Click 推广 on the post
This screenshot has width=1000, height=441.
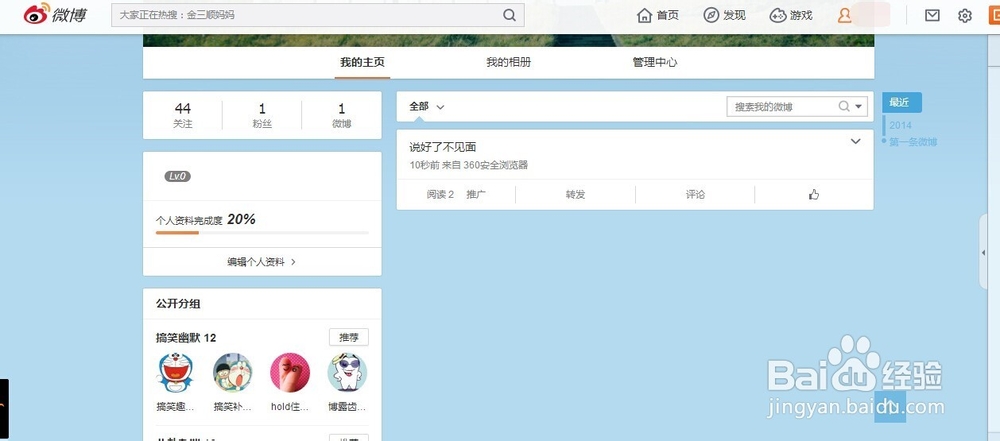pos(476,195)
